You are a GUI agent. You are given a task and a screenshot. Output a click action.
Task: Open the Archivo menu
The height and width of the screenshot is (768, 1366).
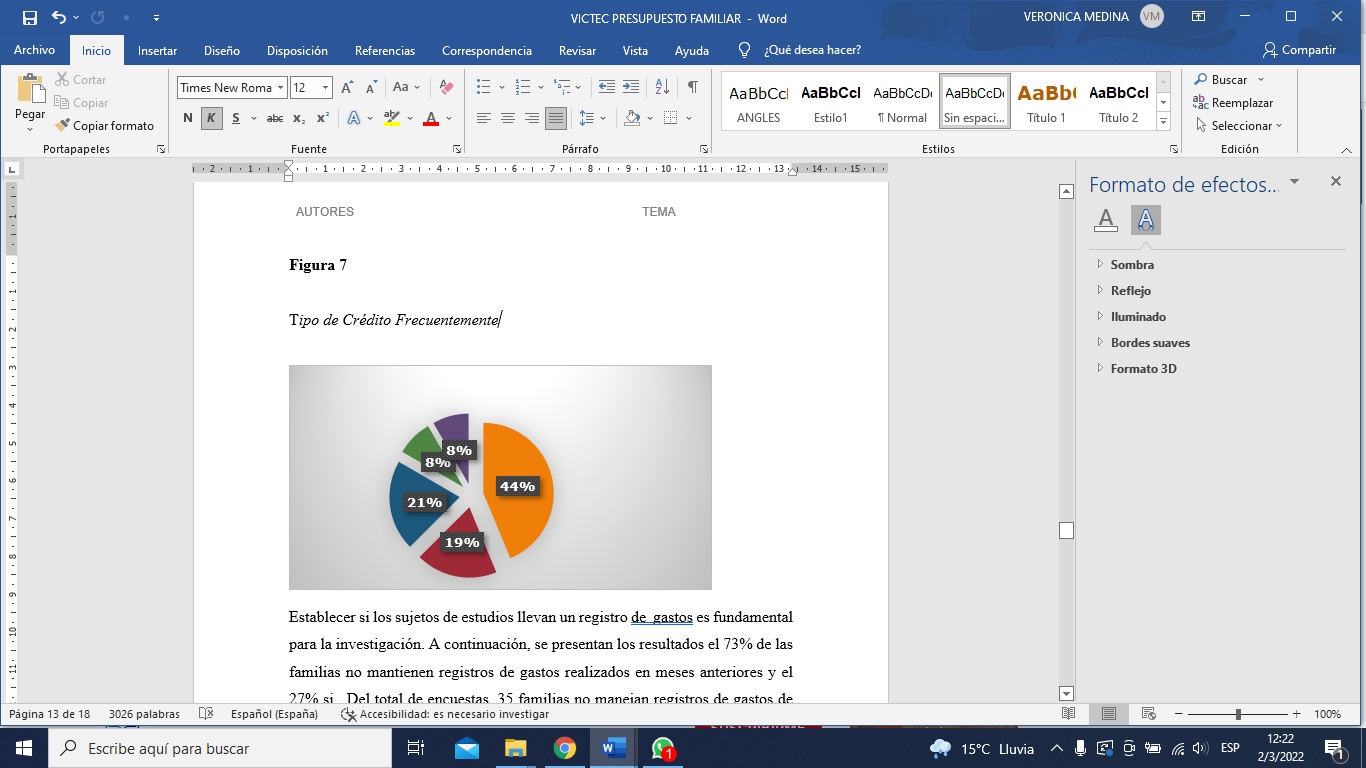(x=35, y=50)
